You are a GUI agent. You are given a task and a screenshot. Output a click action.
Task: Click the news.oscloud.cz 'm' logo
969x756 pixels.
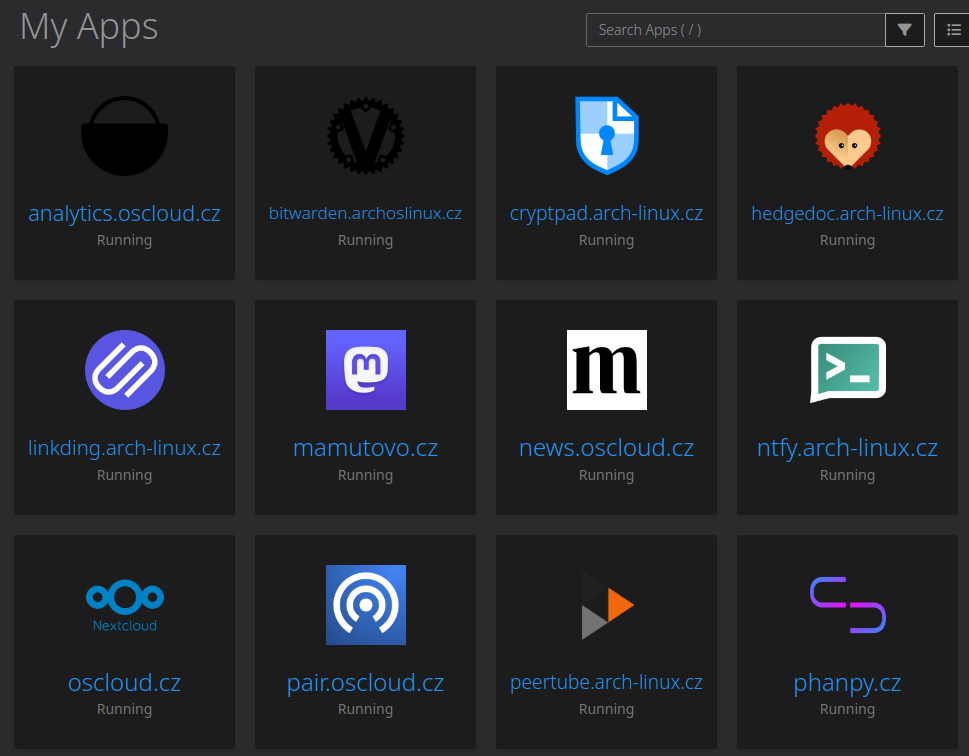(x=606, y=370)
